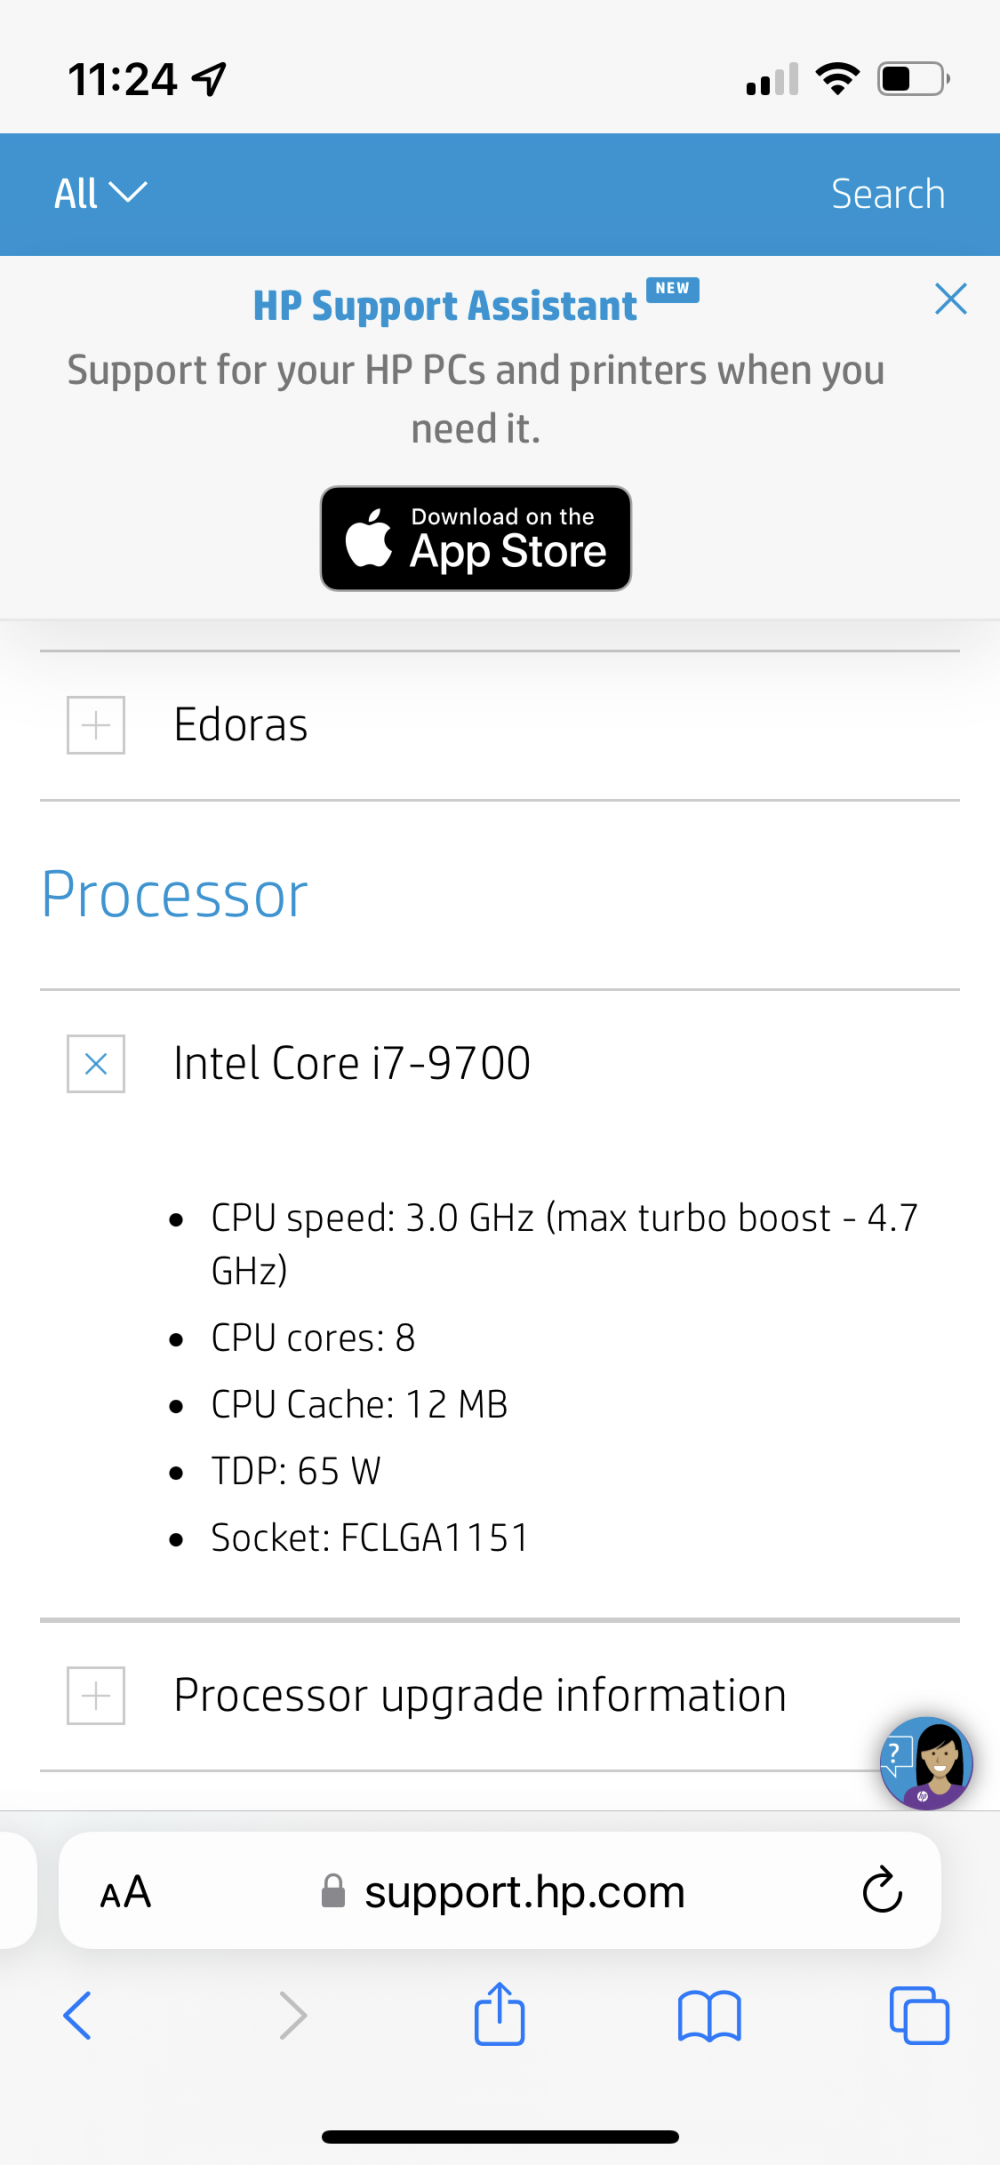Show all open Safari tabs
Screen dimensions: 1000x2165
[x=918, y=2015]
